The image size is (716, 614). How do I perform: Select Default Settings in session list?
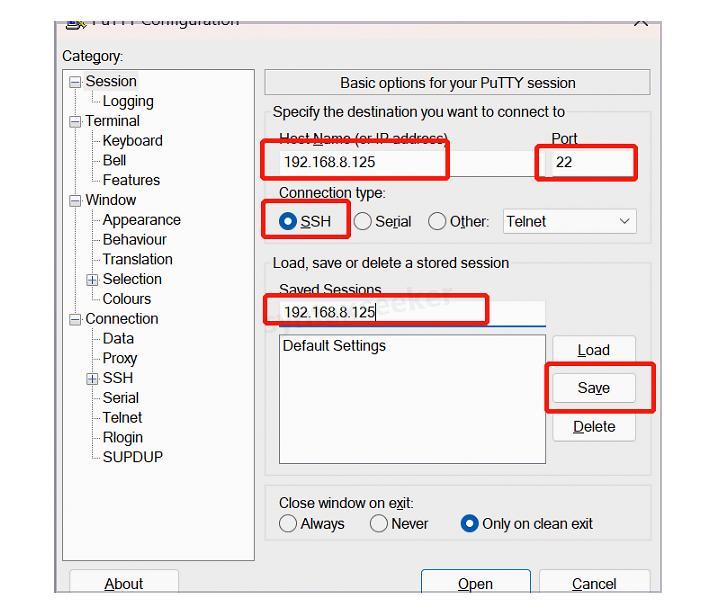(334, 346)
